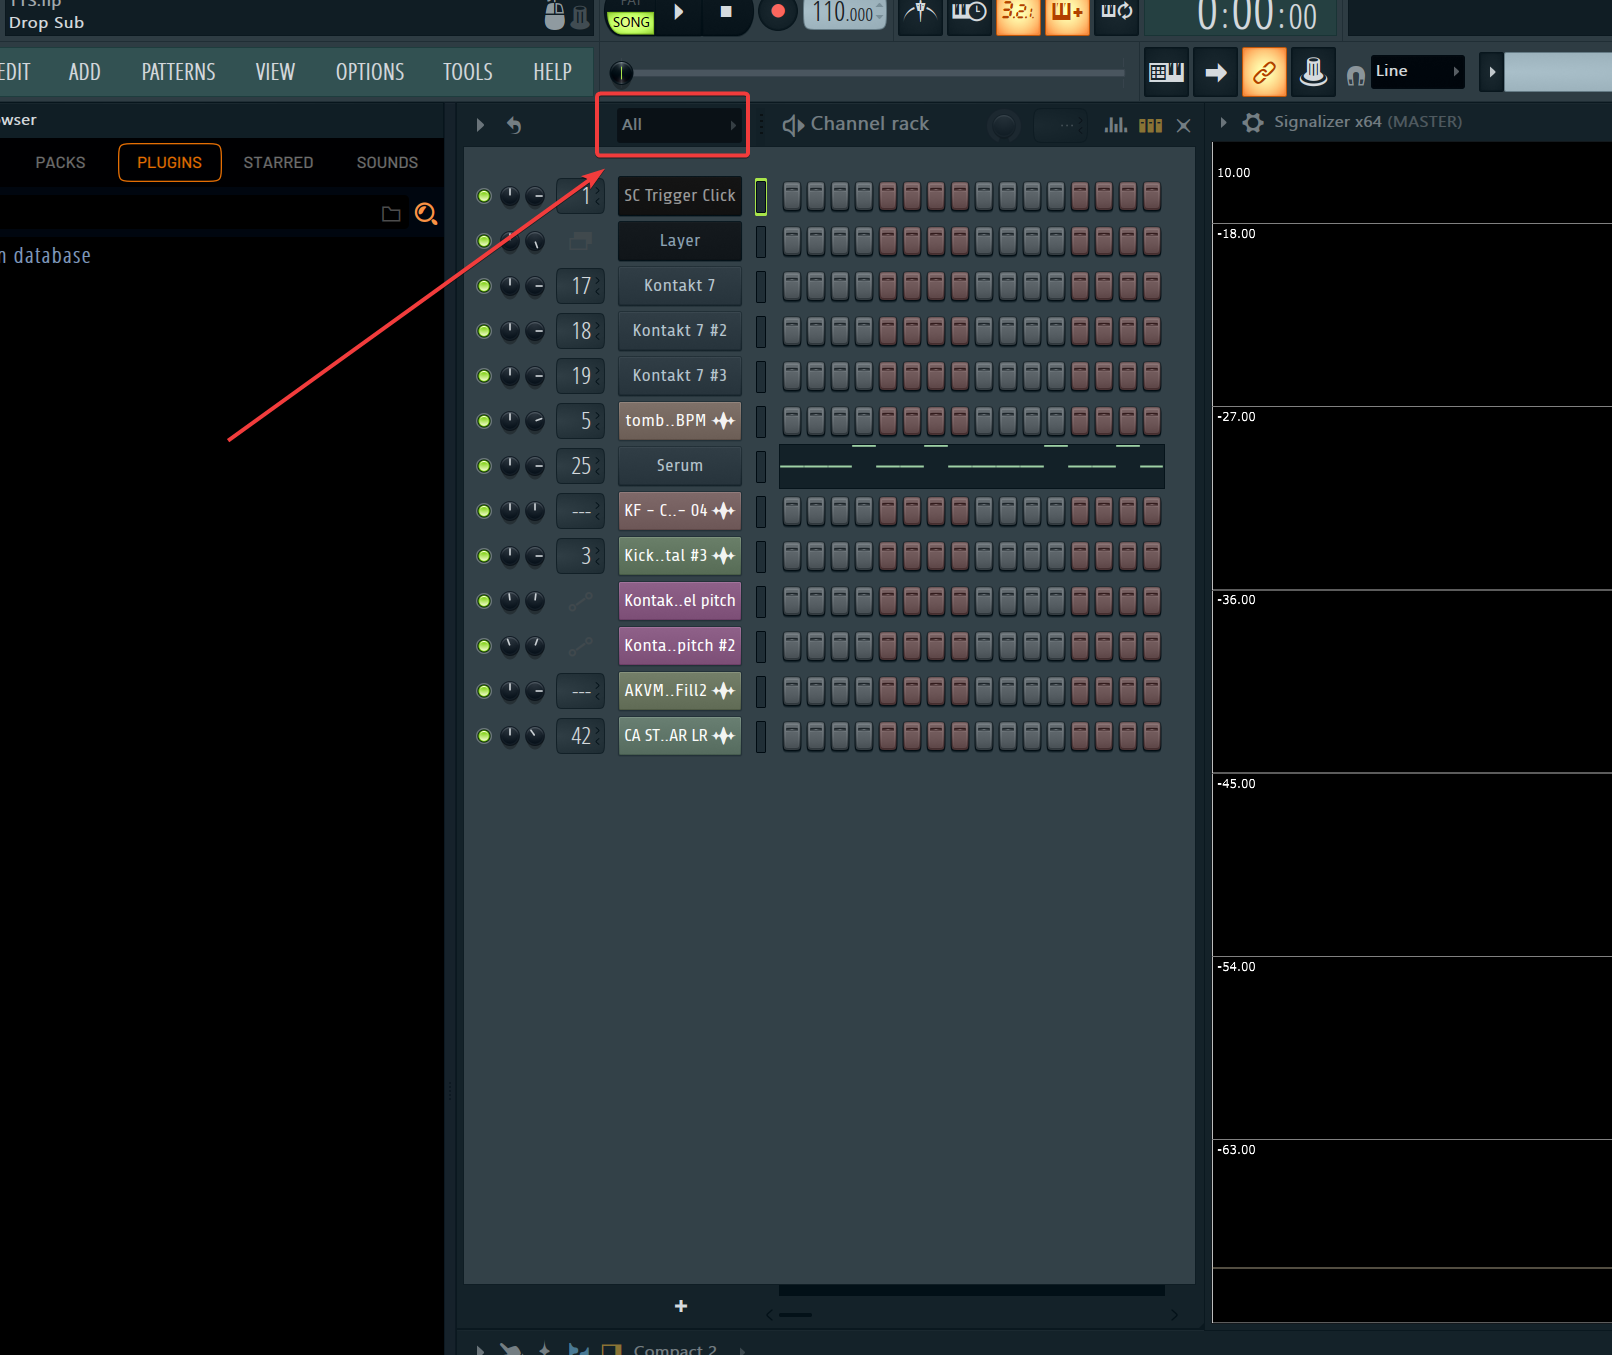Toggle blend recording mode
The image size is (1612, 1355).
point(1067,15)
